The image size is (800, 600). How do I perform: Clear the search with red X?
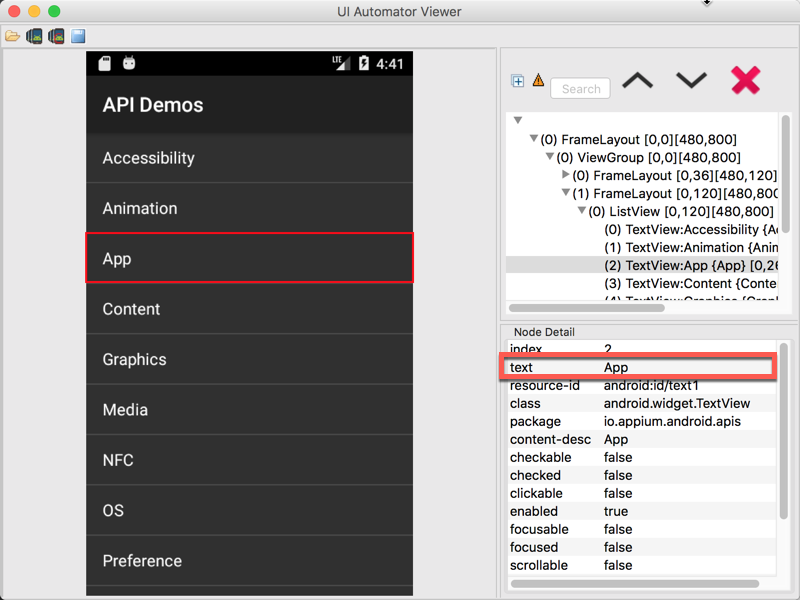[x=746, y=82]
